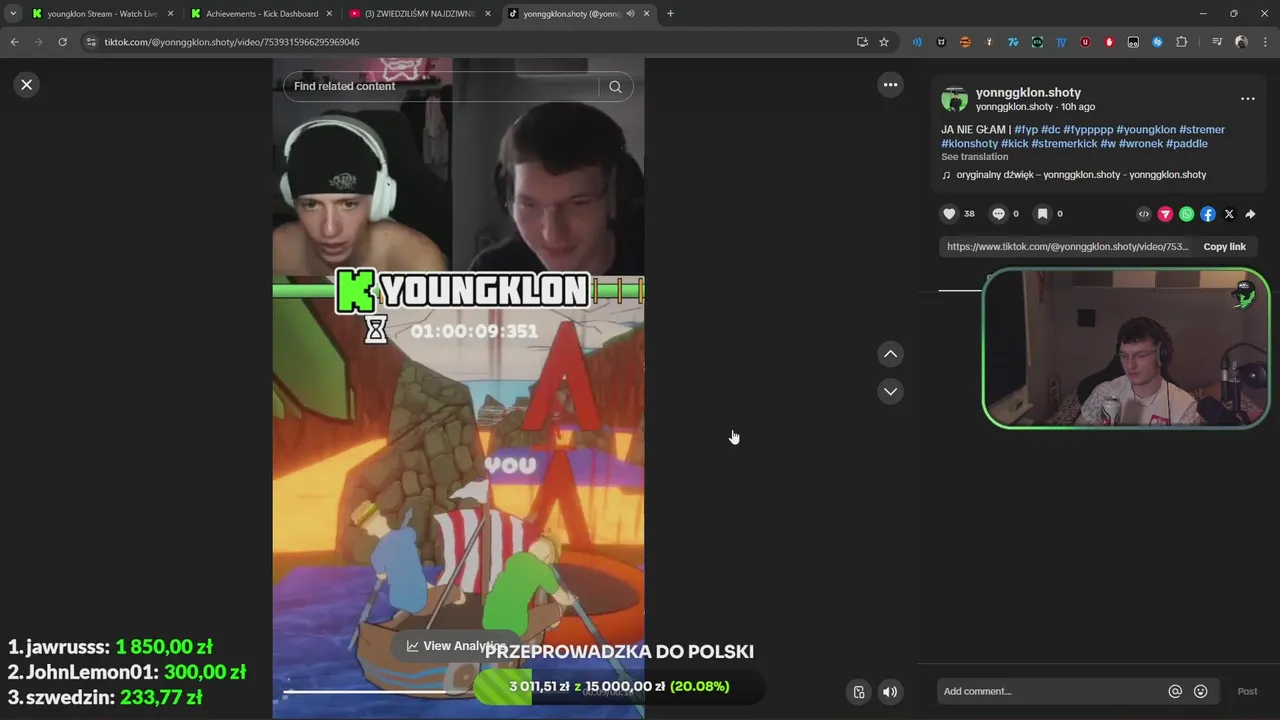Open the #klonshoty hashtag link

pyautogui.click(x=969, y=144)
